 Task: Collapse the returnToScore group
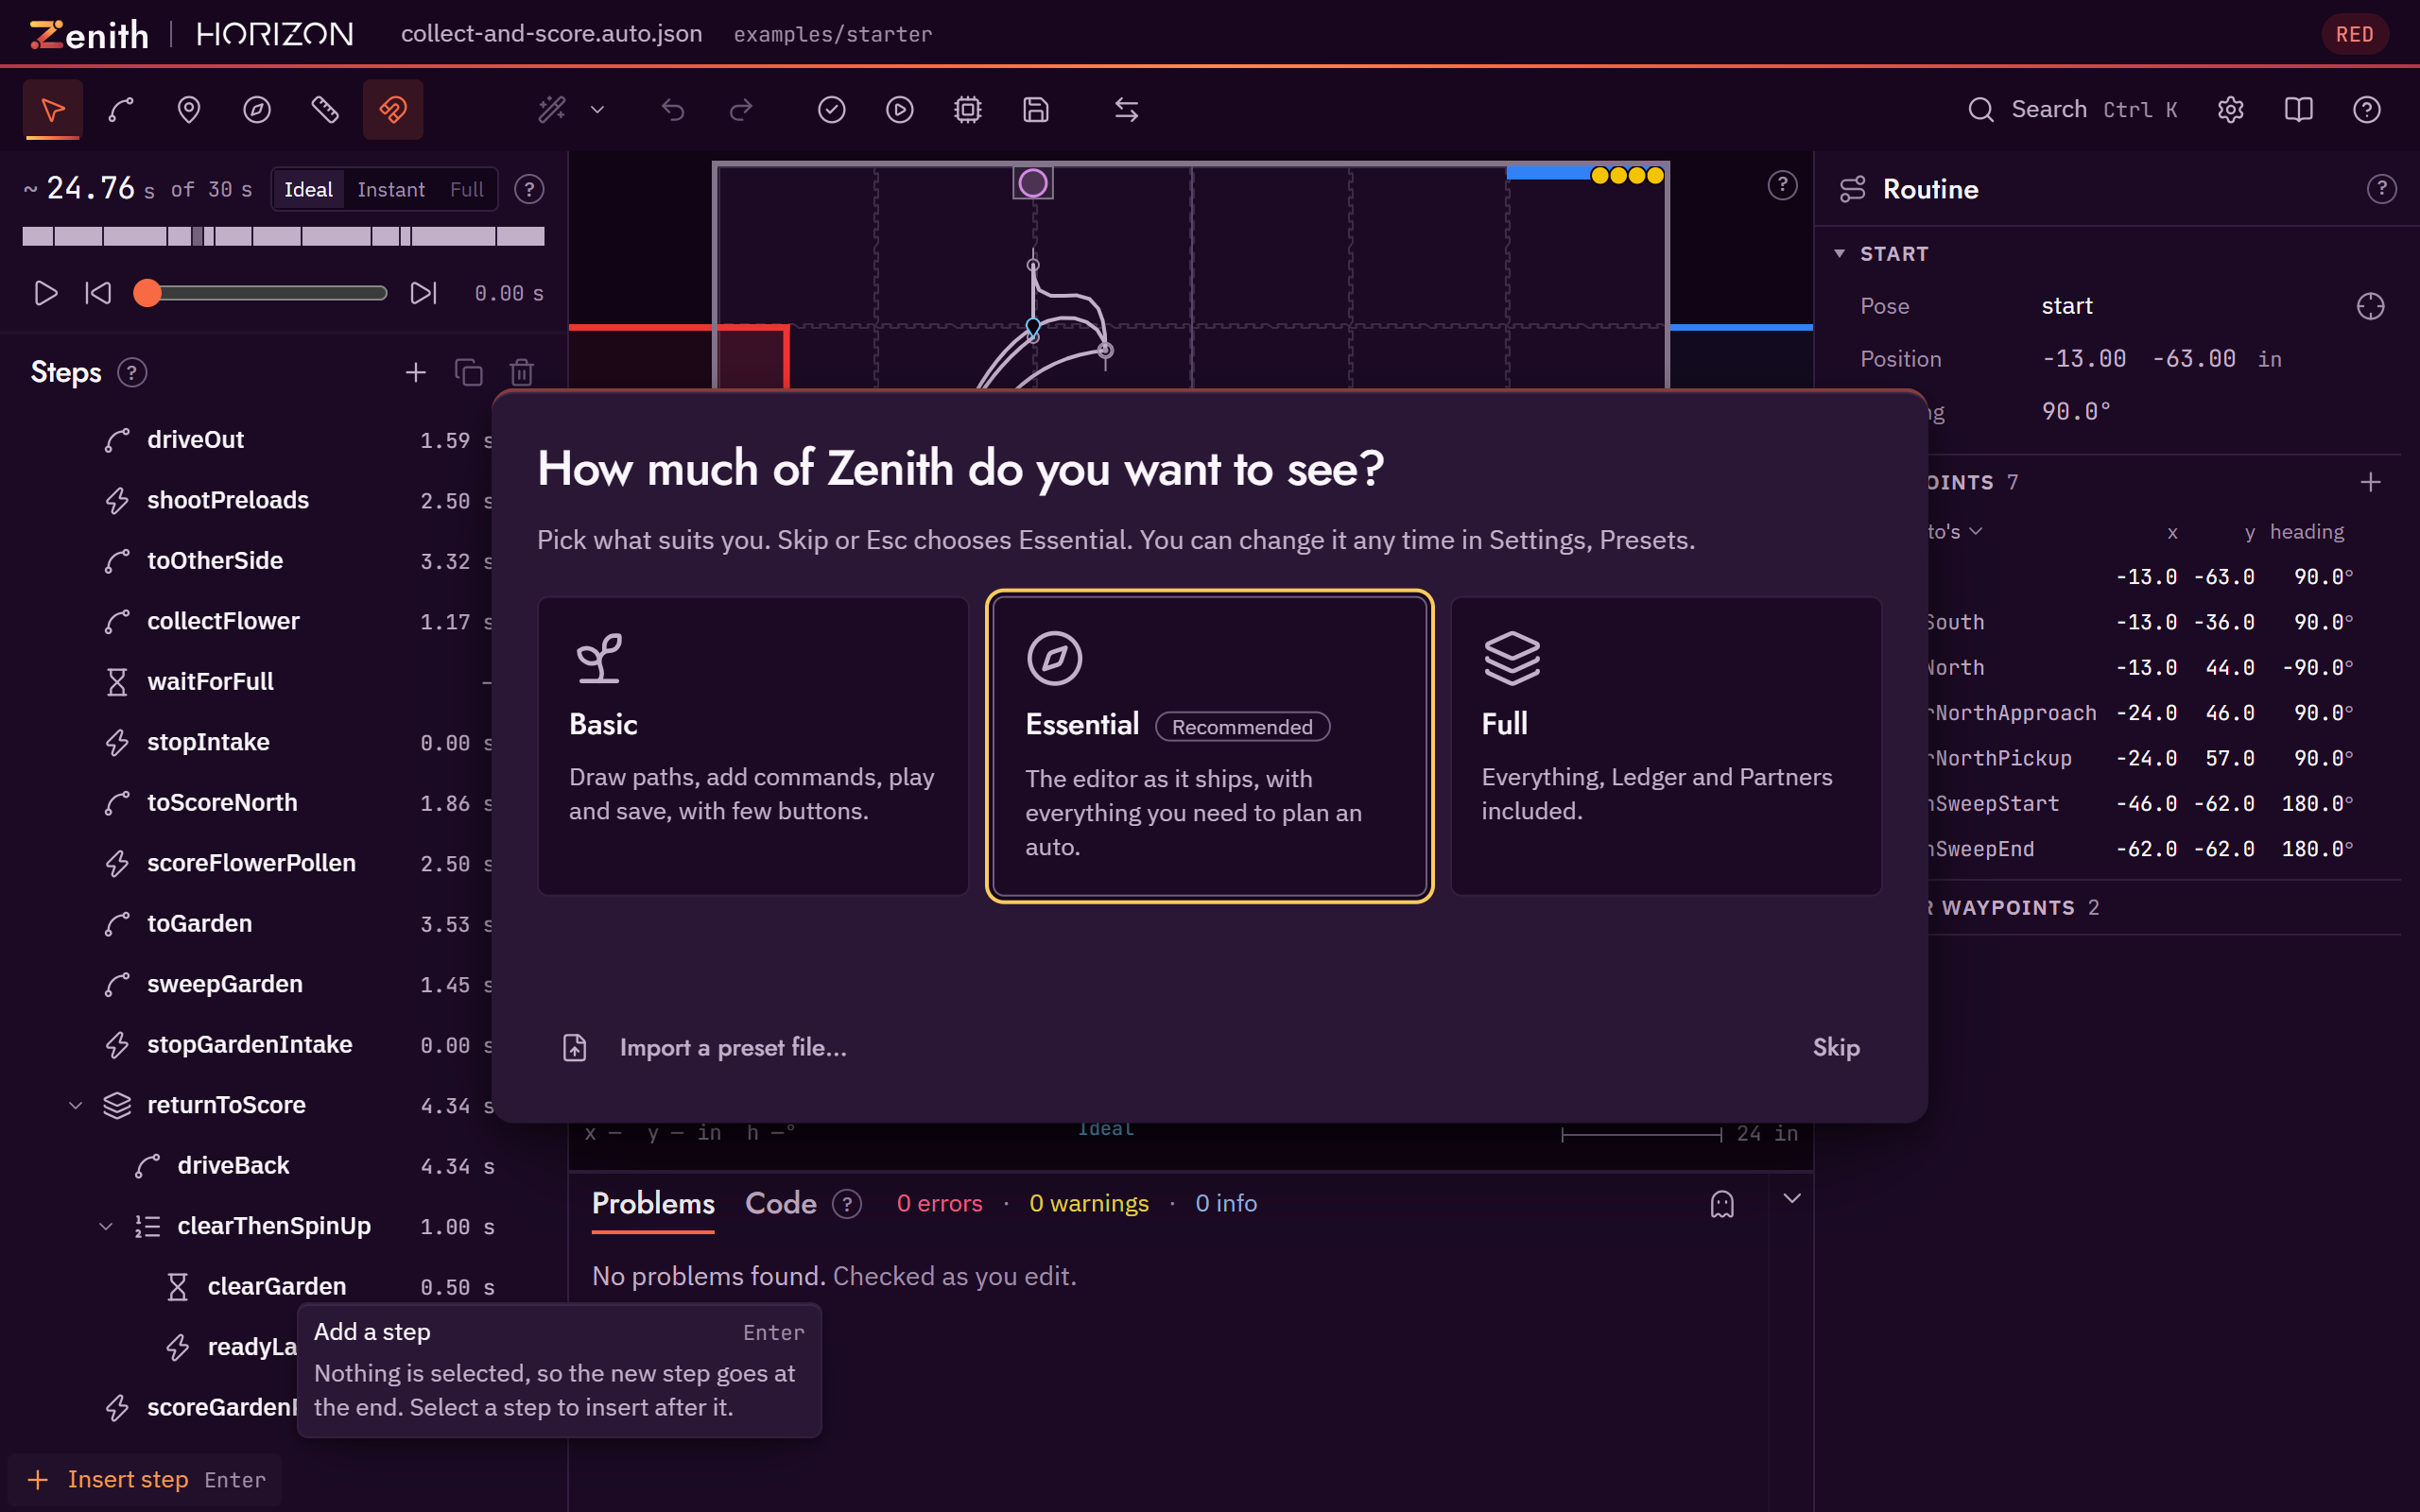point(75,1105)
